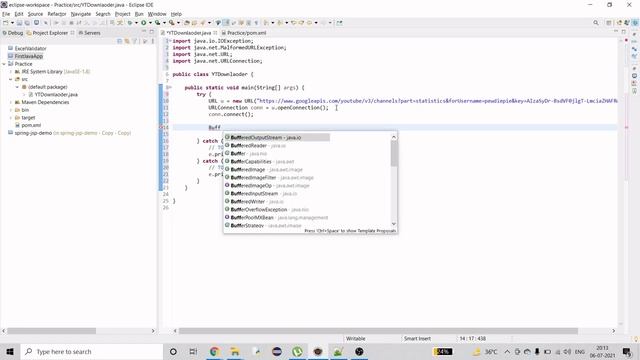Switch to the Servers view tab
This screenshot has height=360, width=640.
[89, 33]
